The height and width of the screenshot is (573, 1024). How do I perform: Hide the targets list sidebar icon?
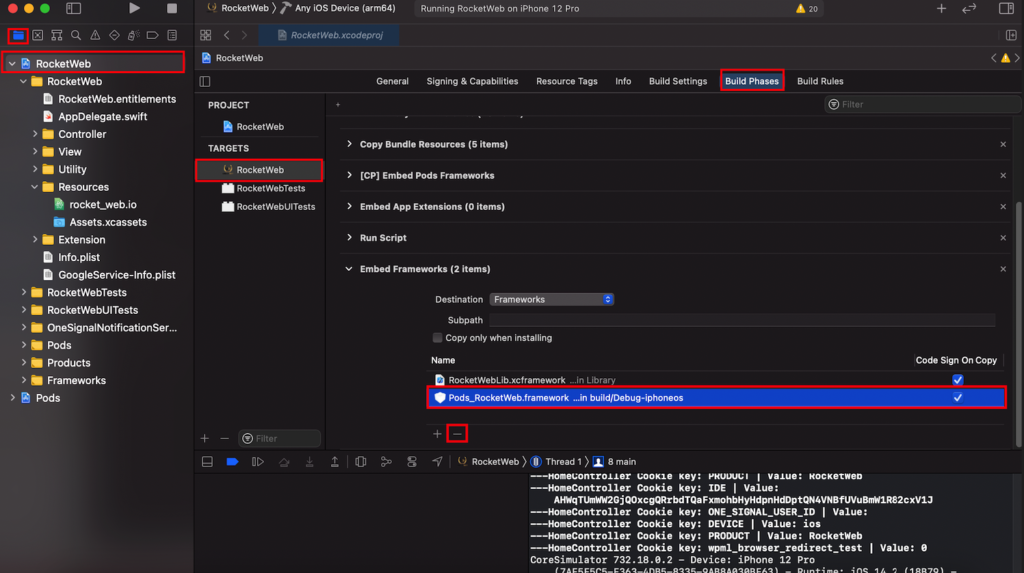(205, 82)
